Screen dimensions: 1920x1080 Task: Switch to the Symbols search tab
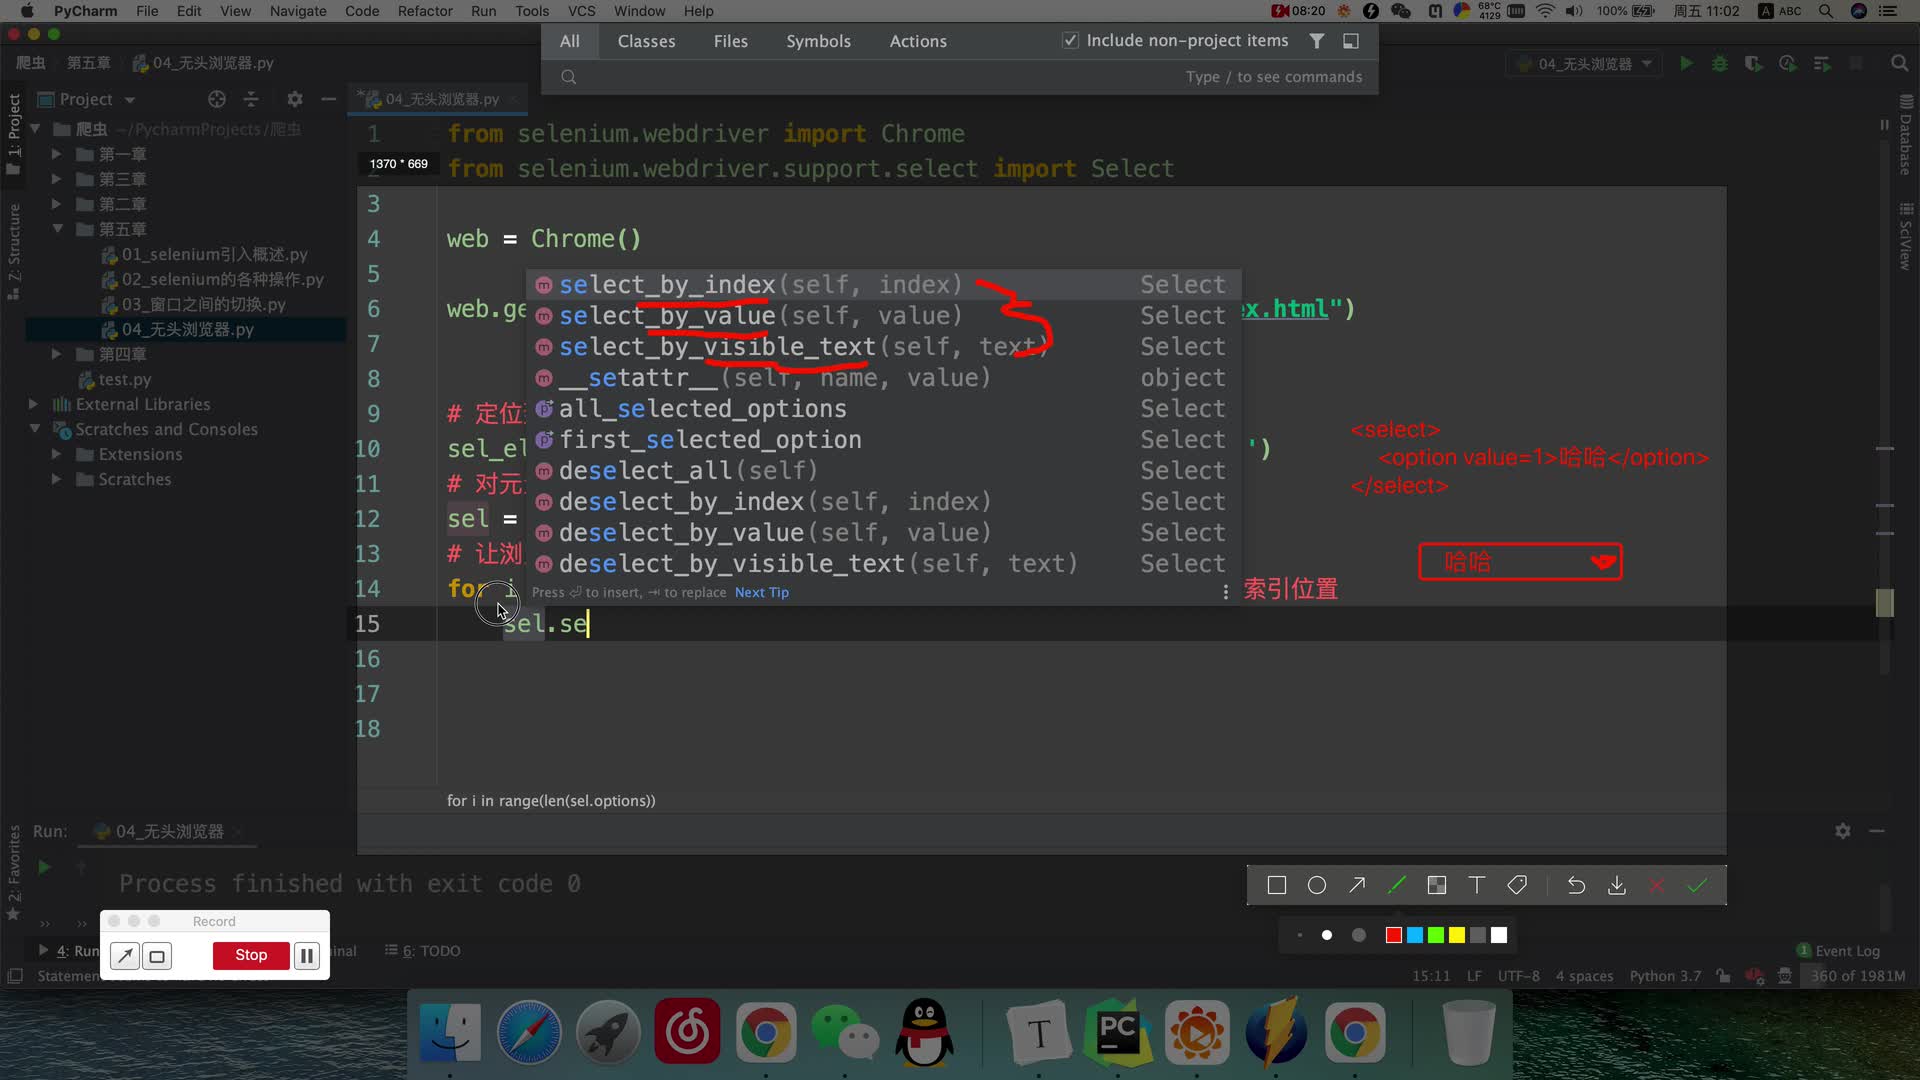[818, 41]
